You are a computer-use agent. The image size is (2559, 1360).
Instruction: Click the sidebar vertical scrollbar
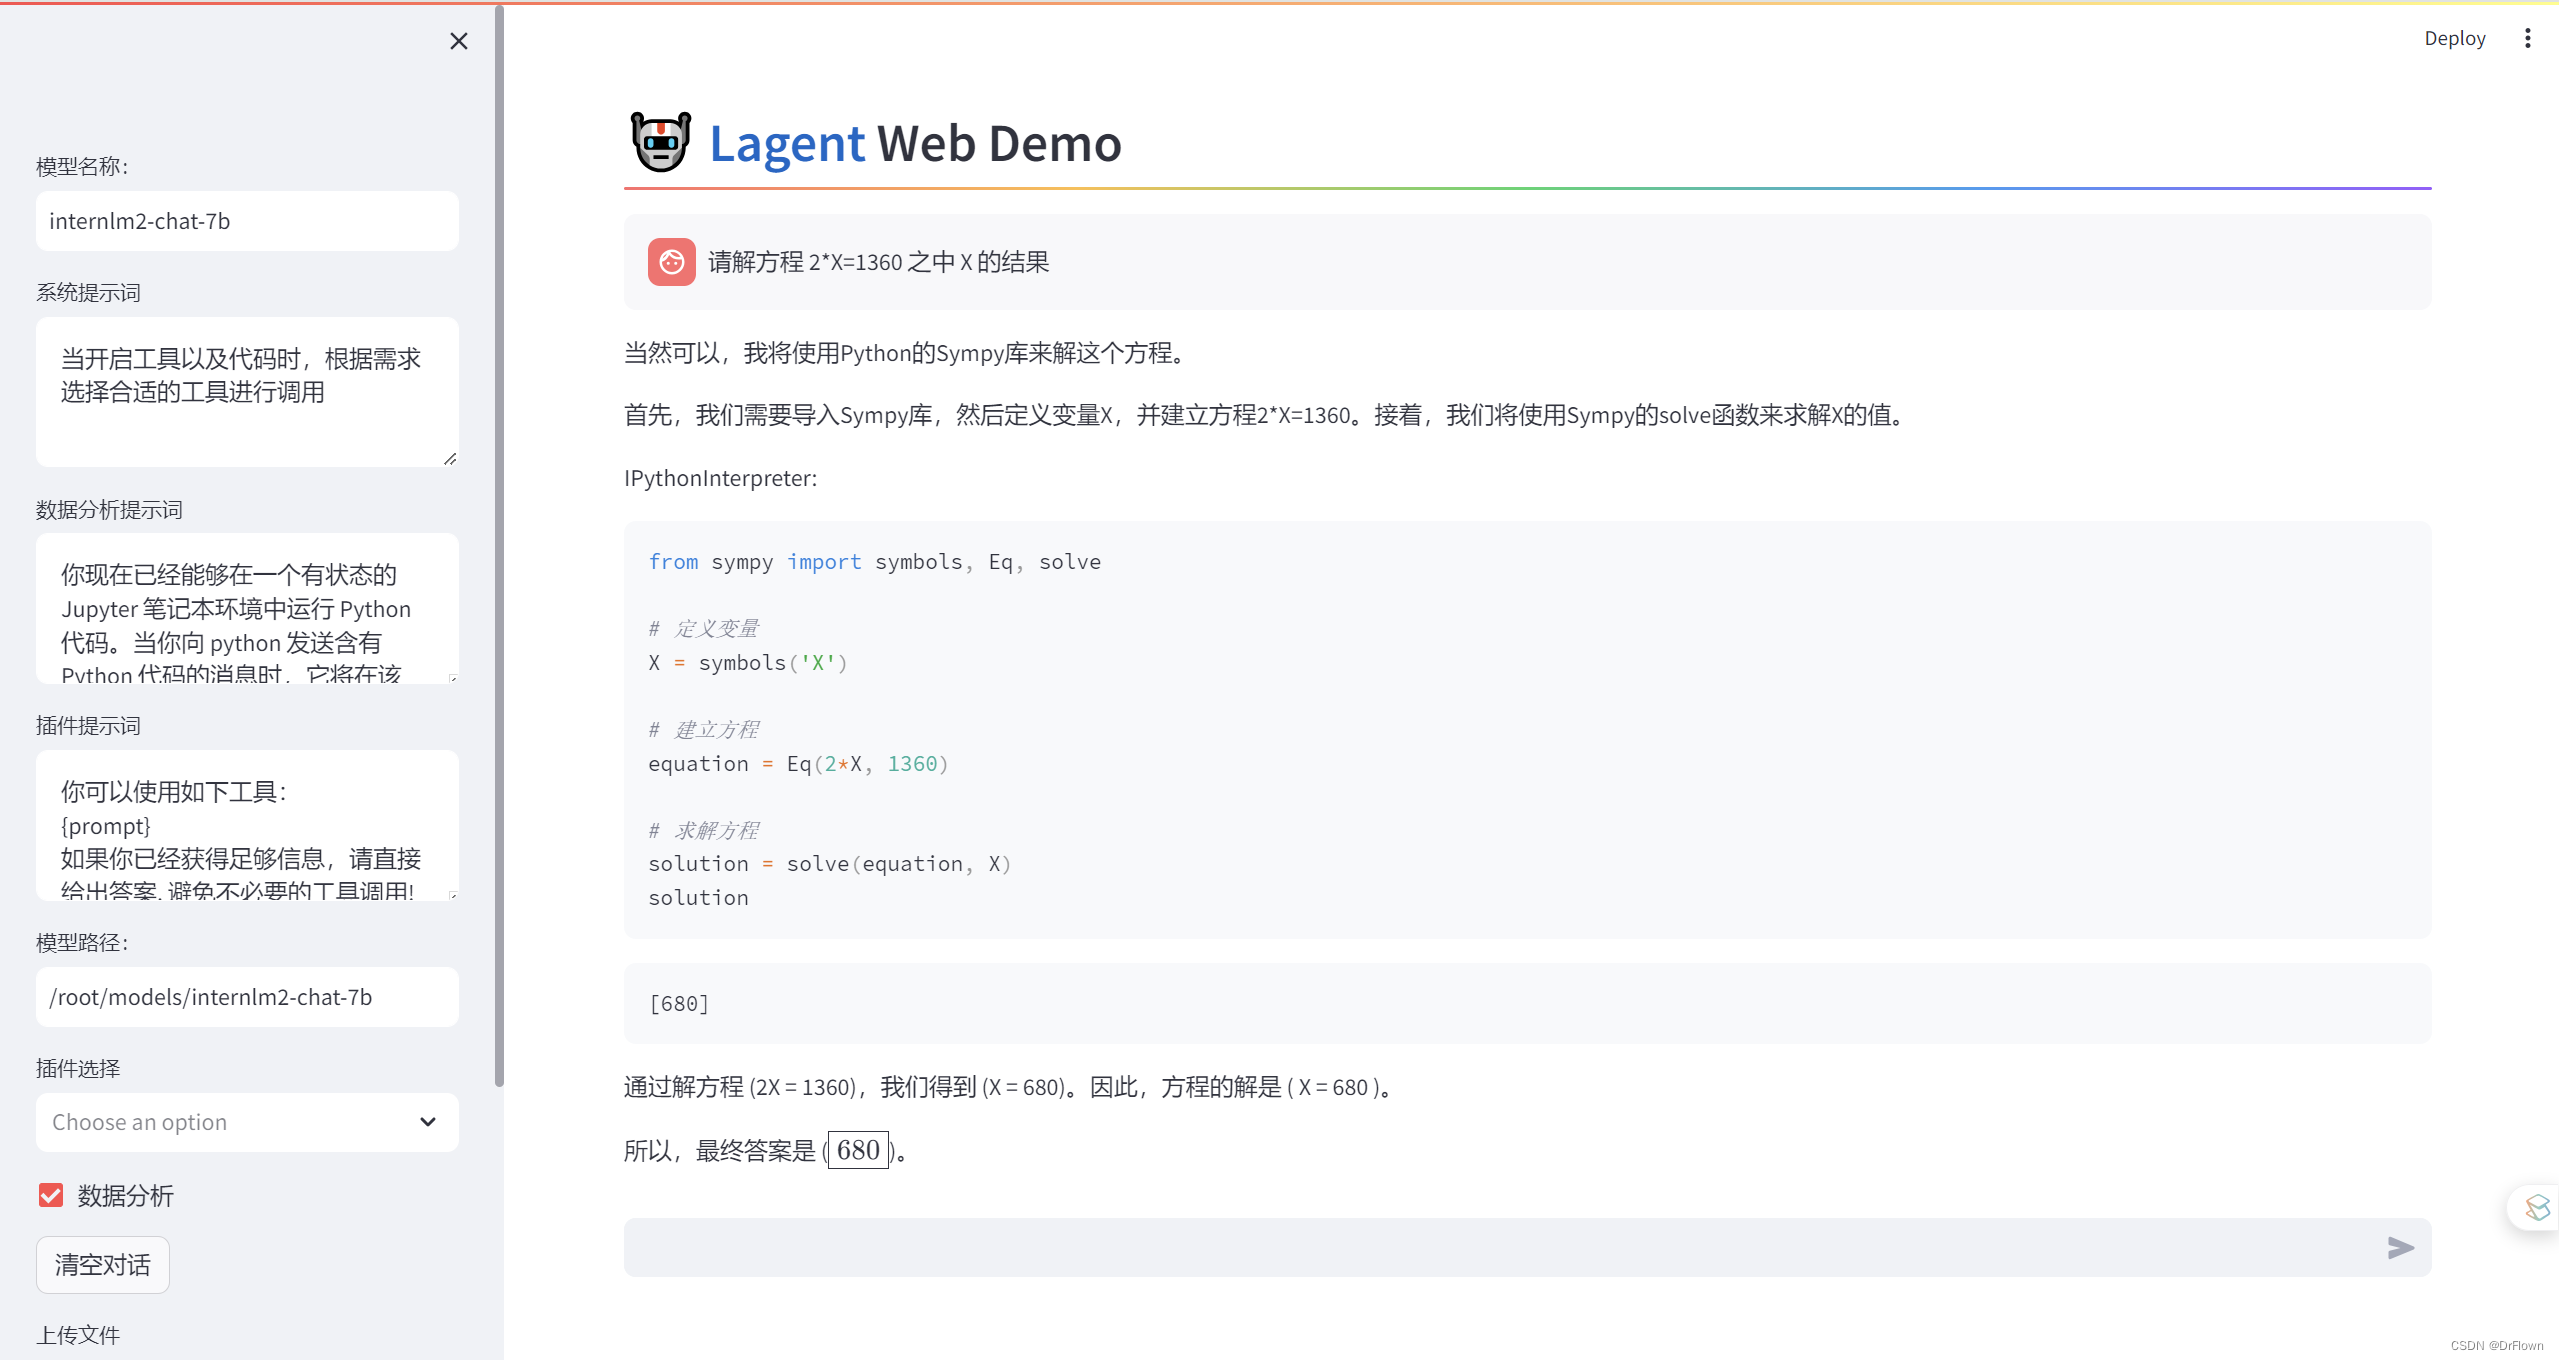tap(499, 545)
